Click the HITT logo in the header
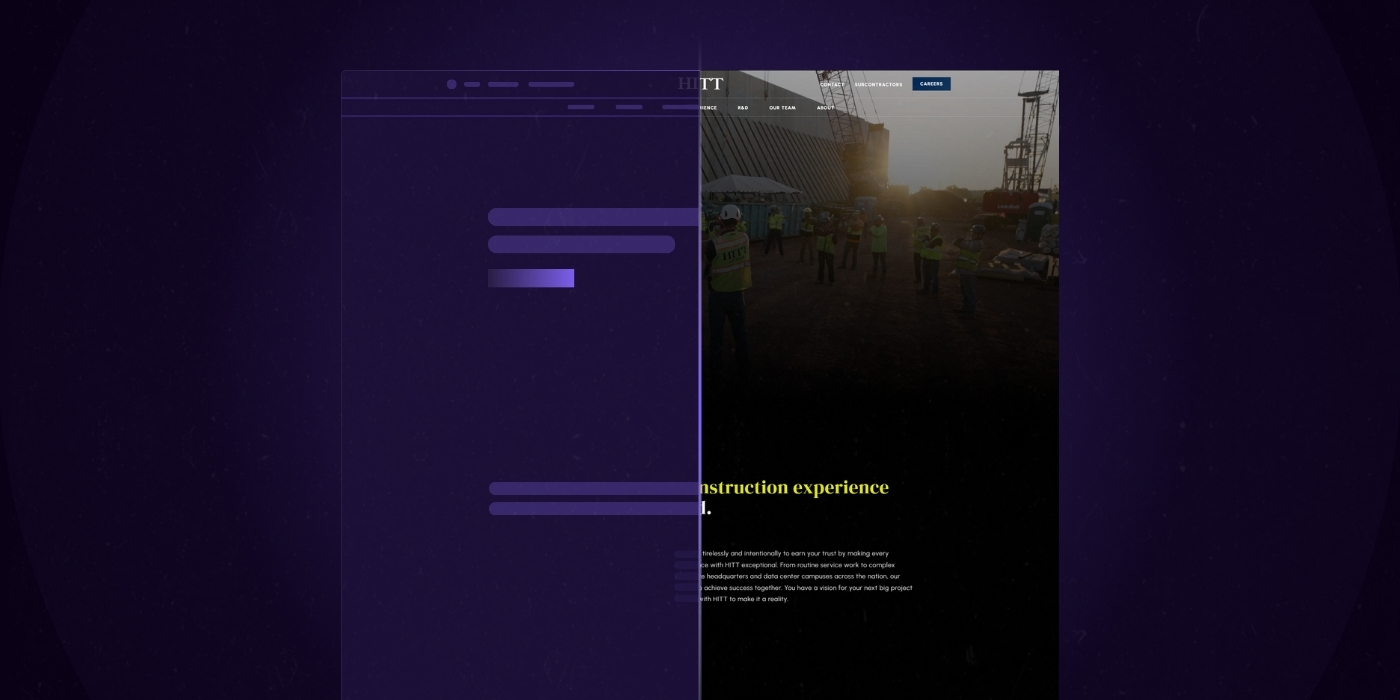 700,84
